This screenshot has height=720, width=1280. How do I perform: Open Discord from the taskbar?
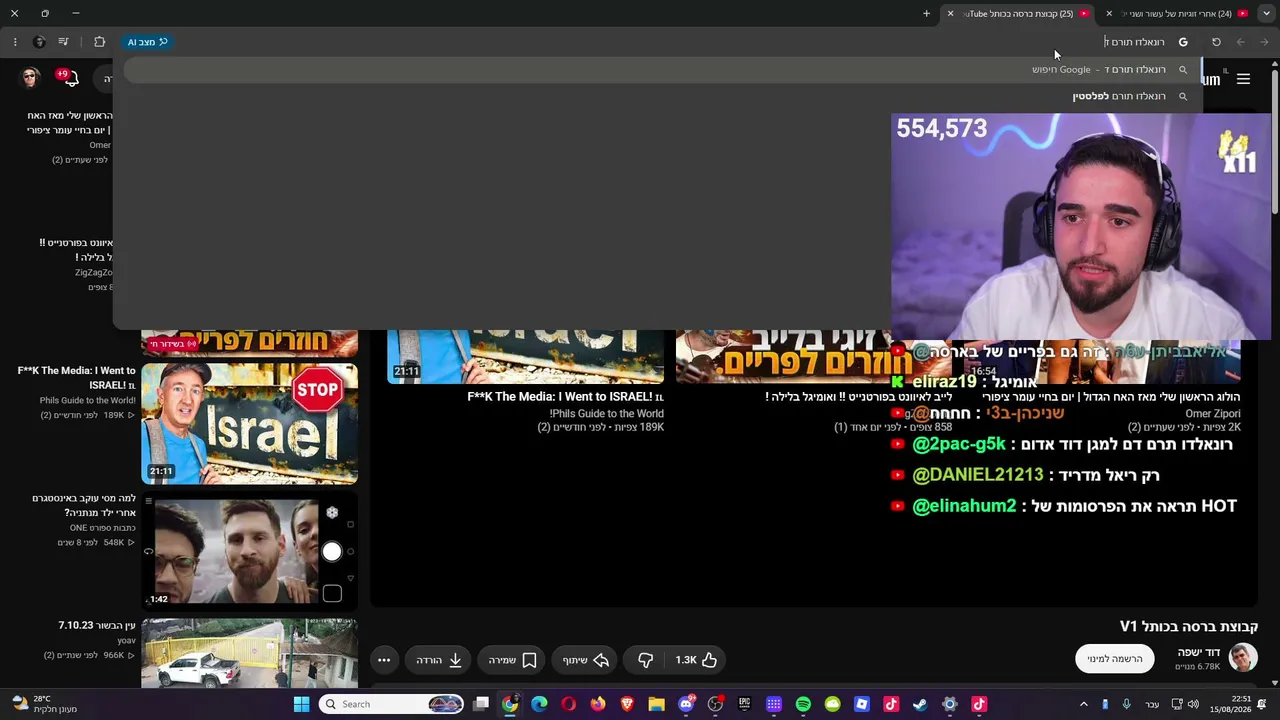686,704
